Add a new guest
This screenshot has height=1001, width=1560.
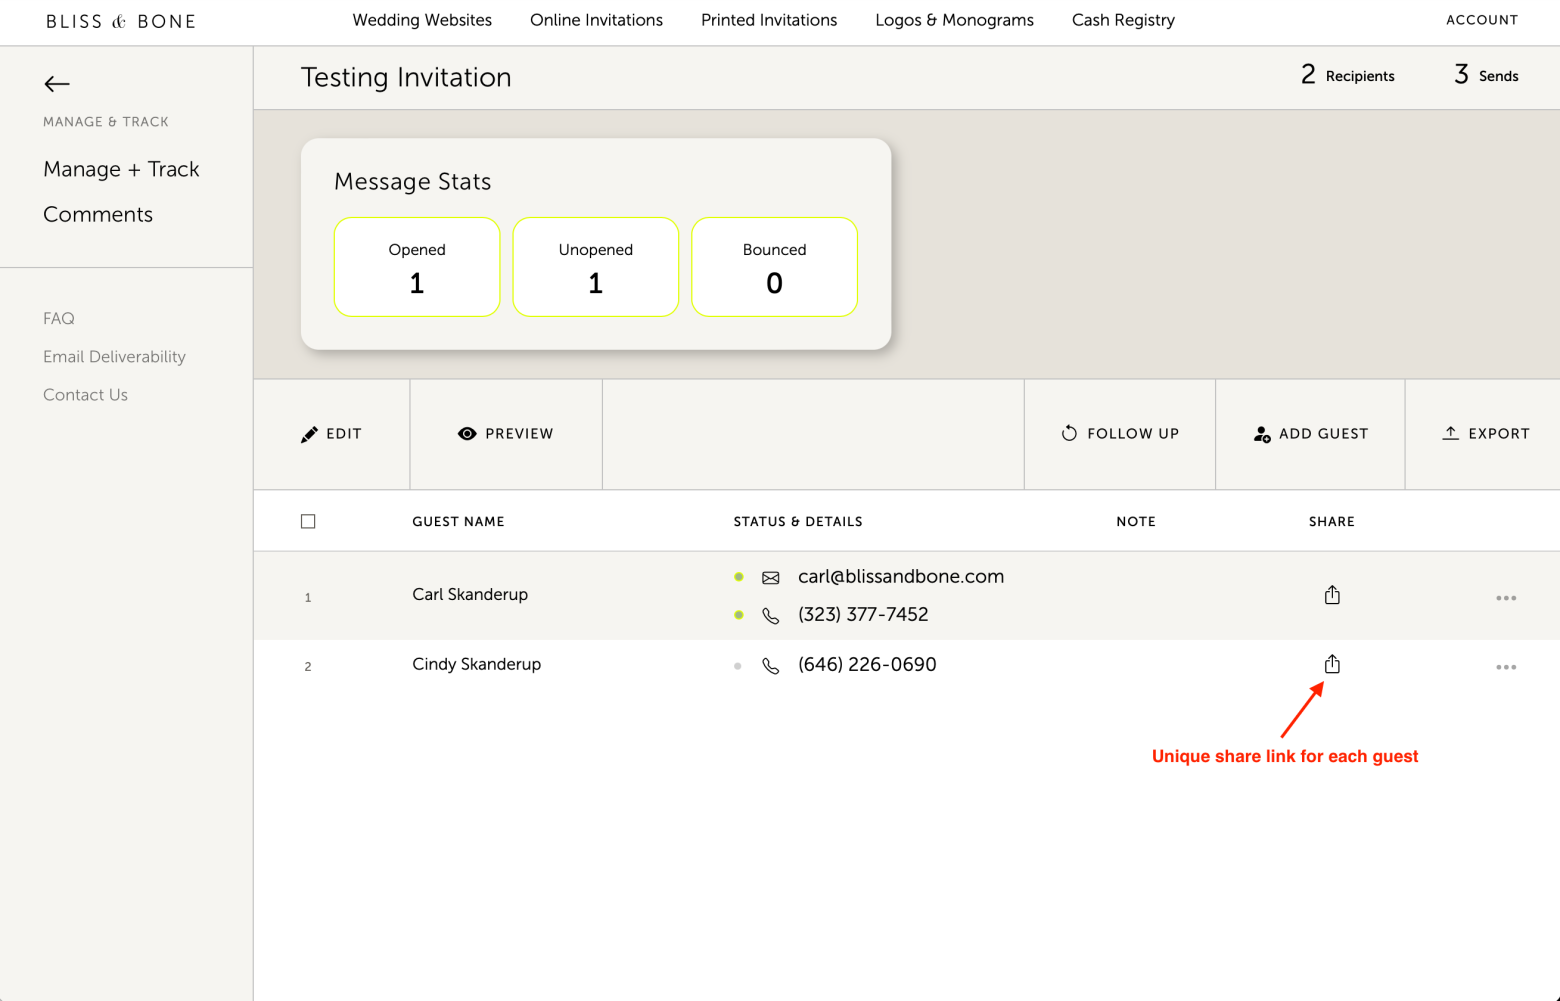(x=1310, y=434)
